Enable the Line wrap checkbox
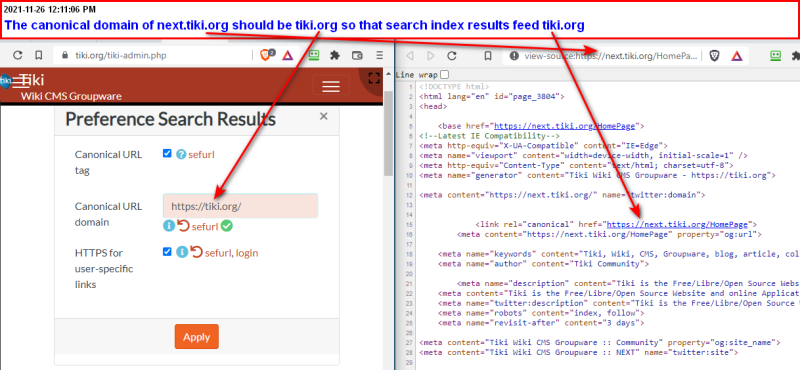 click(445, 75)
